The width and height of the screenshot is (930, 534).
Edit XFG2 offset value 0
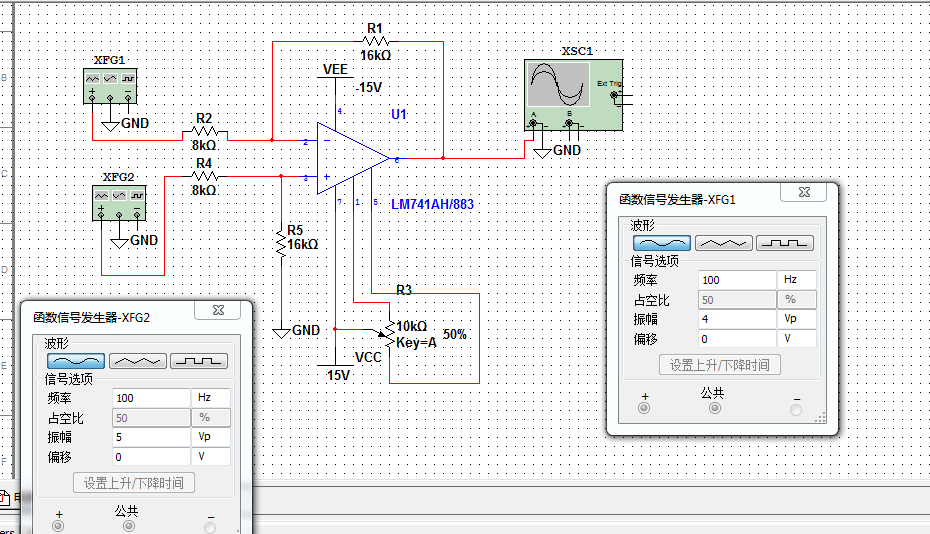(151, 457)
